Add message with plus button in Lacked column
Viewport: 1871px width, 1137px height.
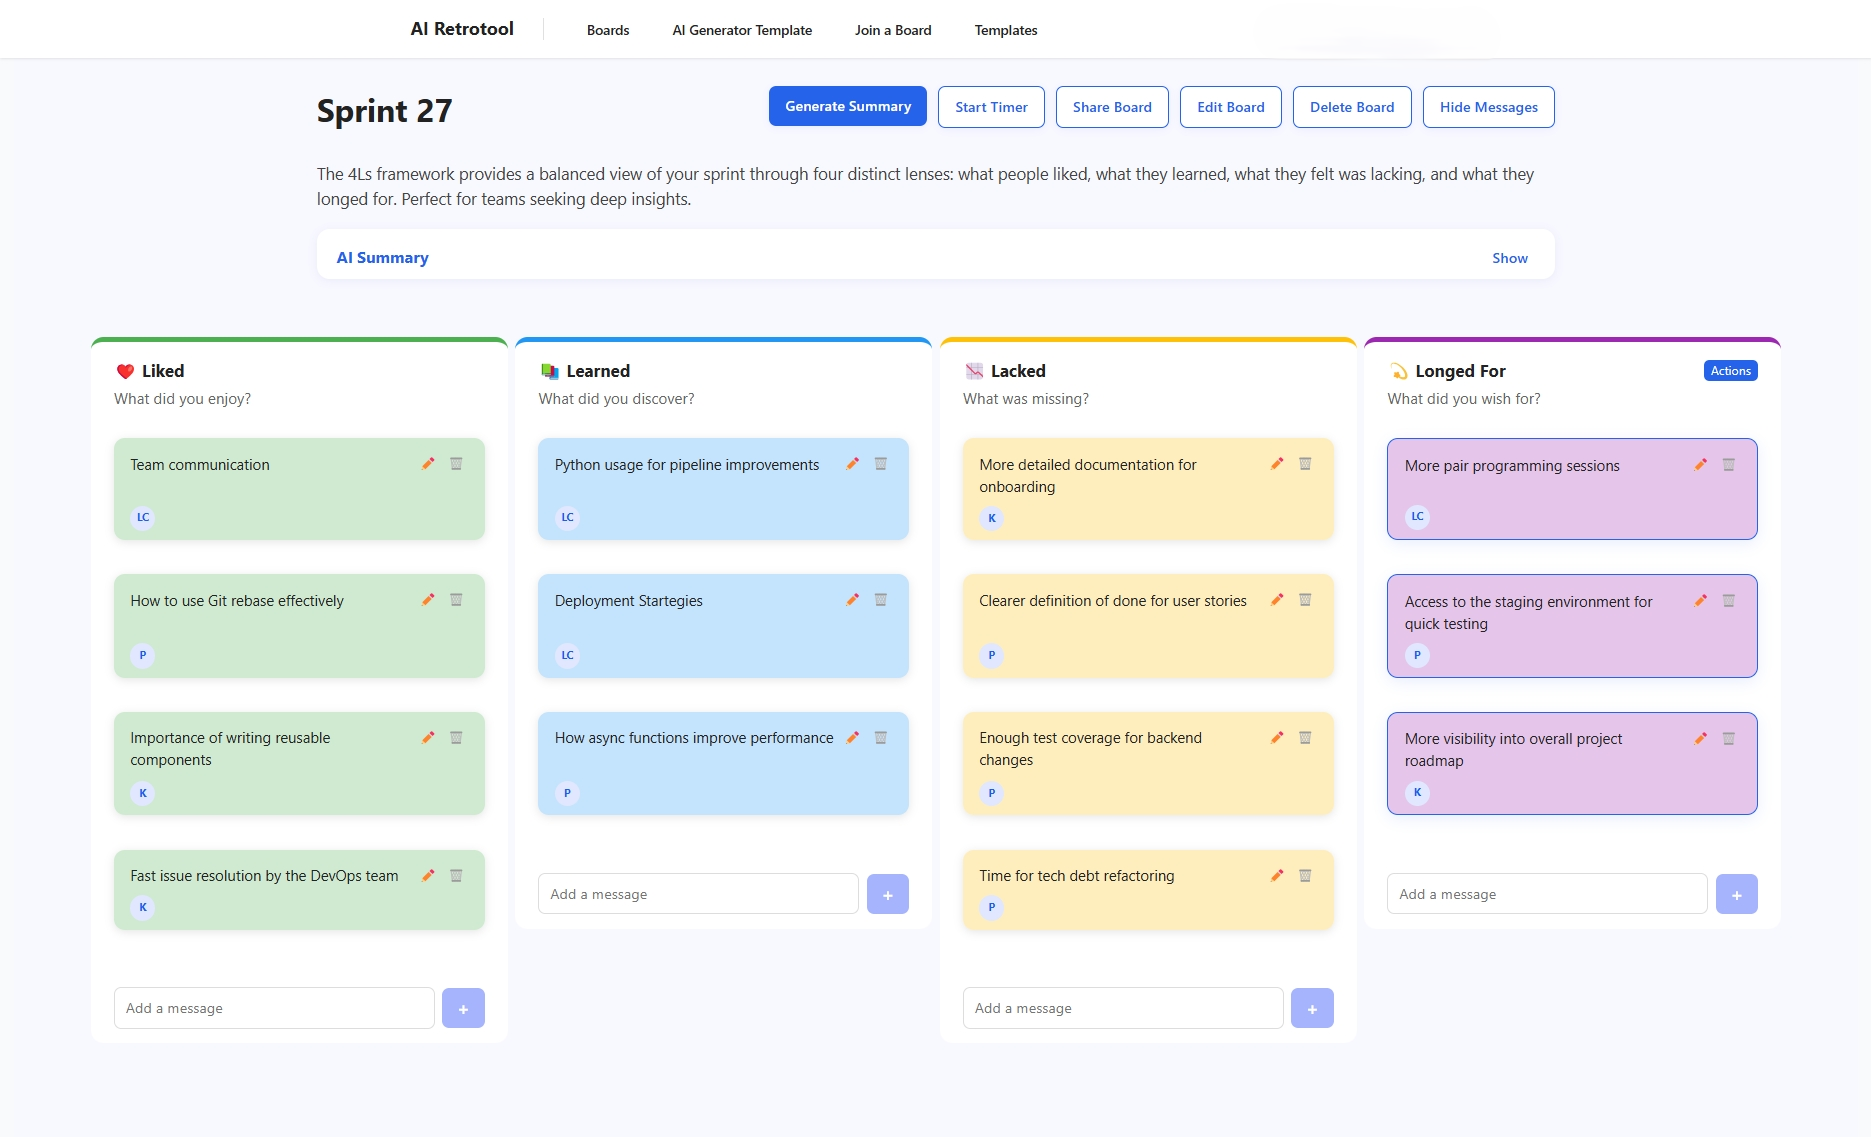[x=1312, y=1008]
